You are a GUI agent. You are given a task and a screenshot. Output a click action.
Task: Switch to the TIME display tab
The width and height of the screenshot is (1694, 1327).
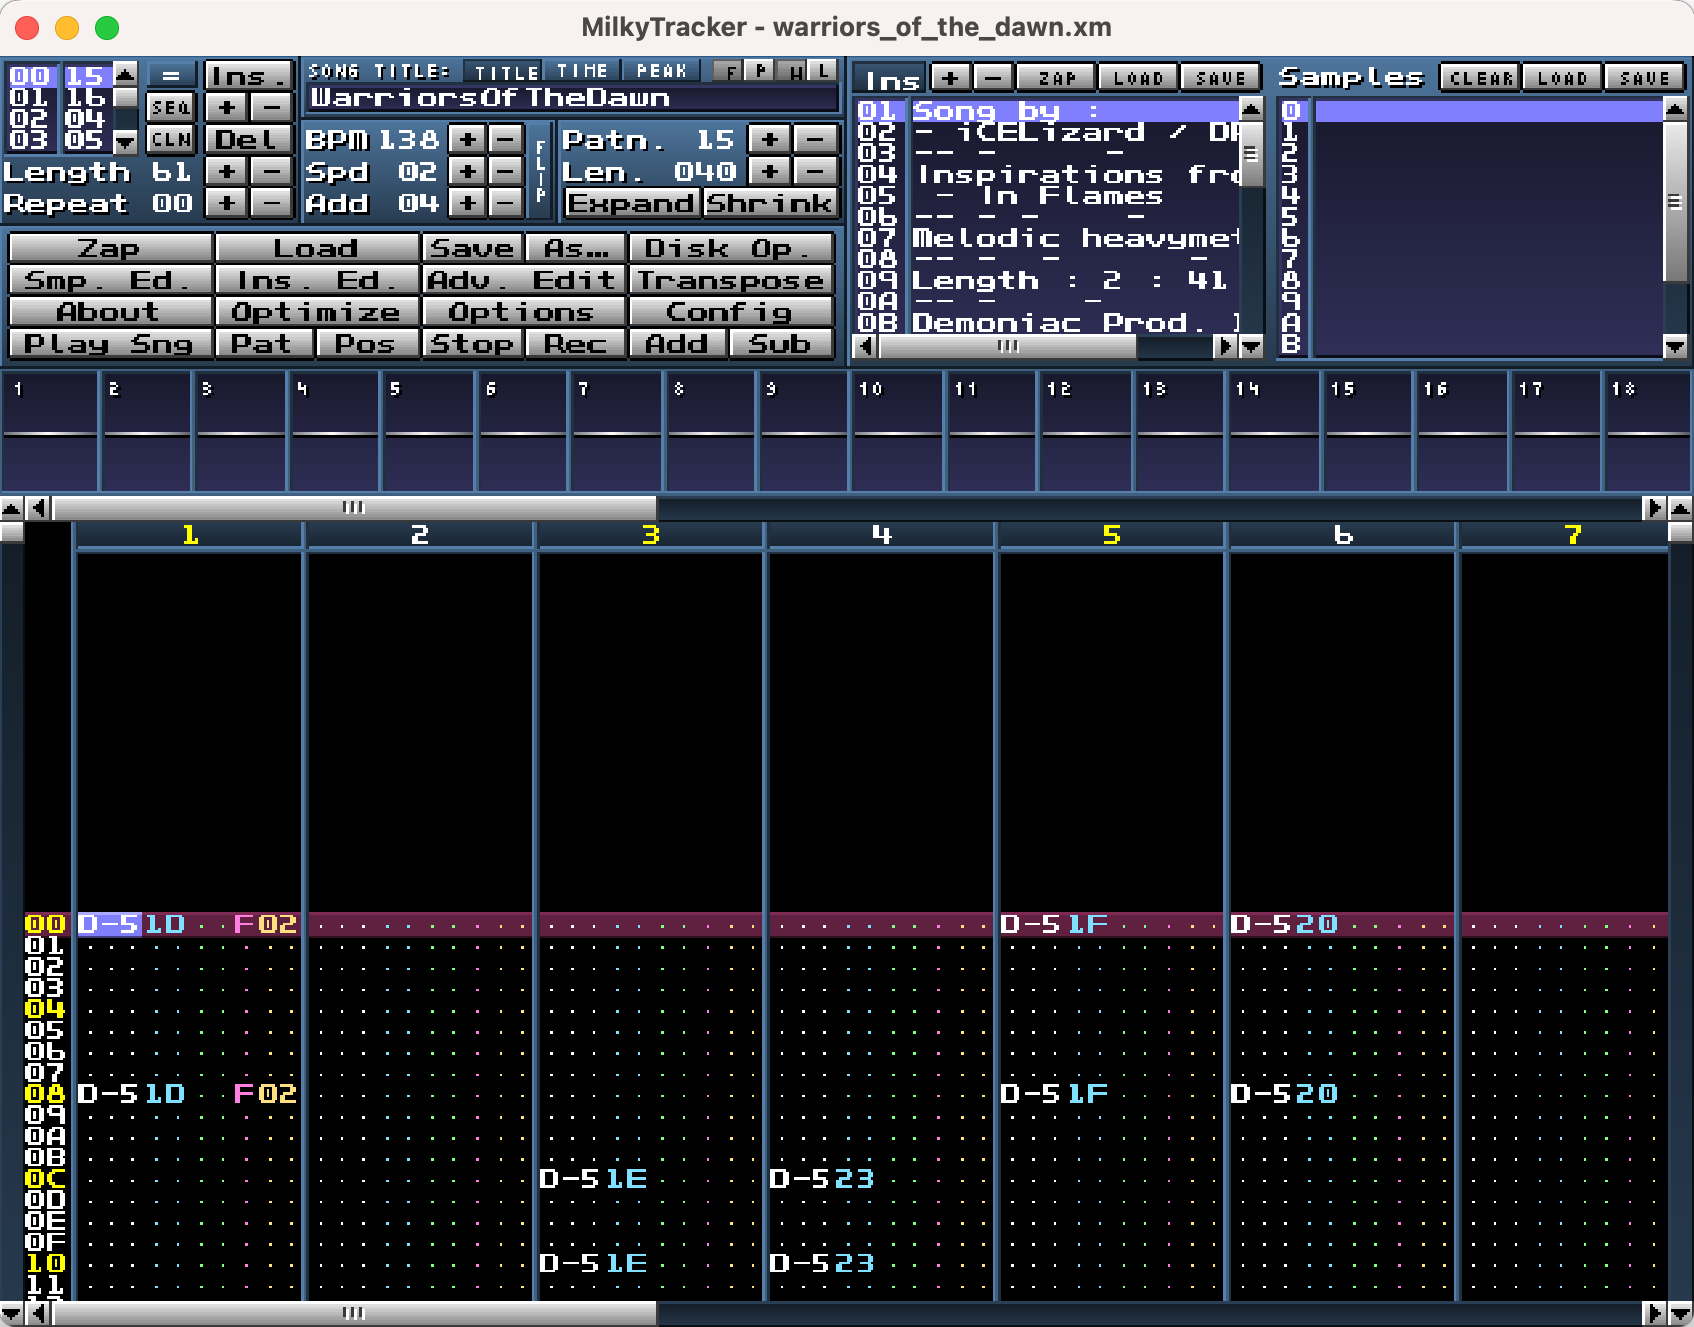[582, 71]
